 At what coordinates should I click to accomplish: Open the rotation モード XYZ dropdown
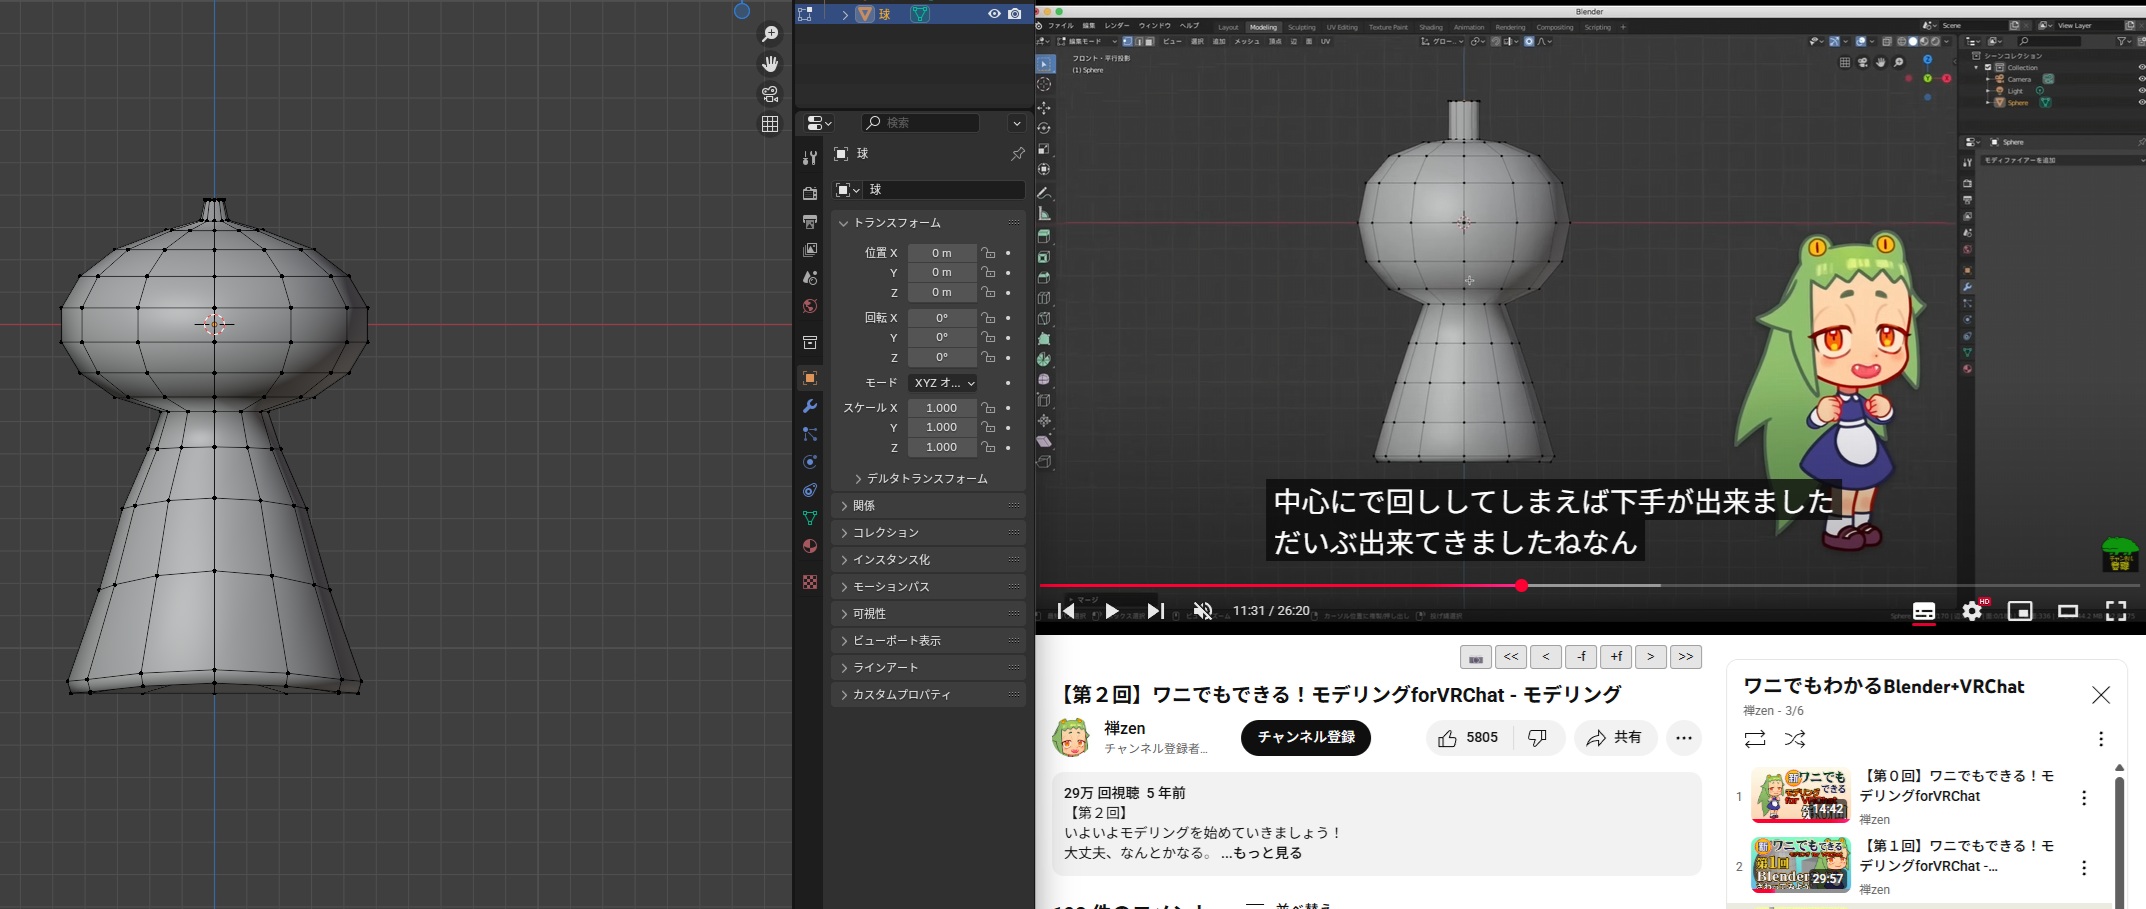pyautogui.click(x=942, y=383)
